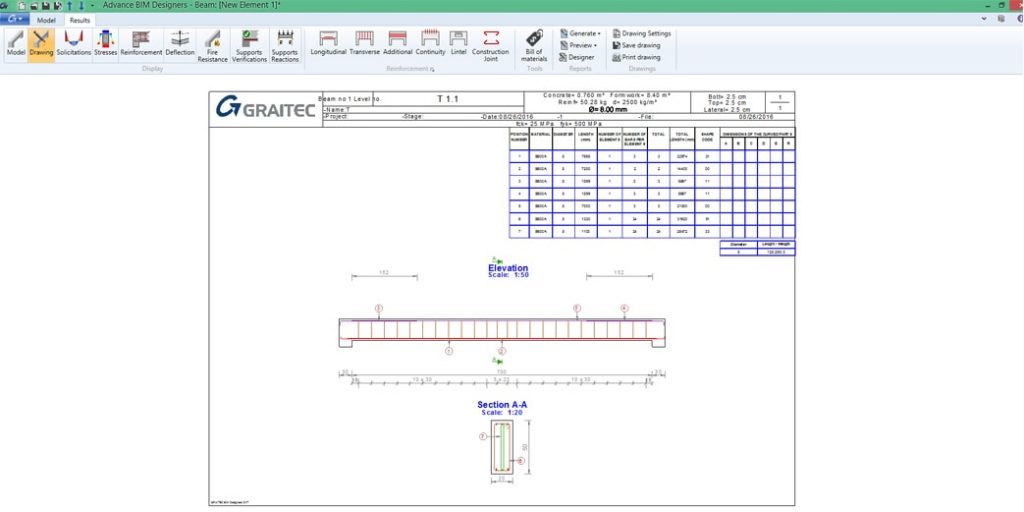Open Supports Verifications
The width and height of the screenshot is (1024, 512).
(x=249, y=46)
